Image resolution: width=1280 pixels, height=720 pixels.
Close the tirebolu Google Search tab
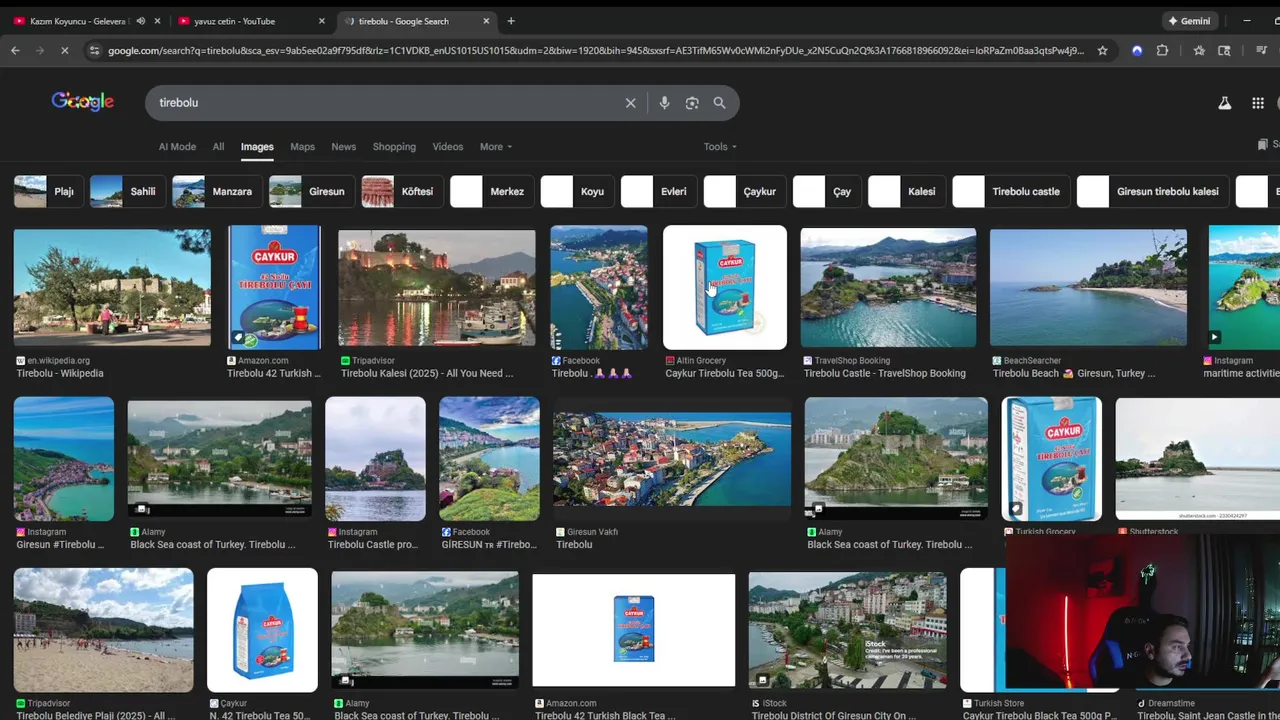pyautogui.click(x=486, y=21)
